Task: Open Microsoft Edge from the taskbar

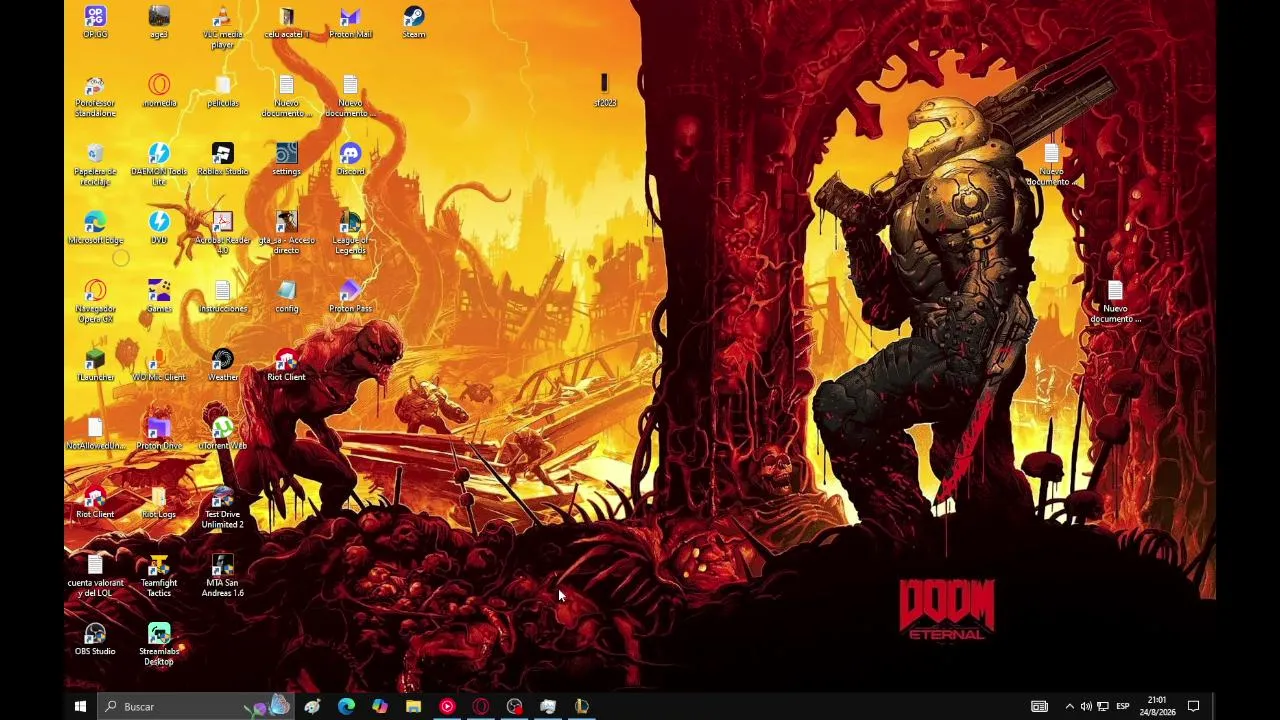Action: 346,706
